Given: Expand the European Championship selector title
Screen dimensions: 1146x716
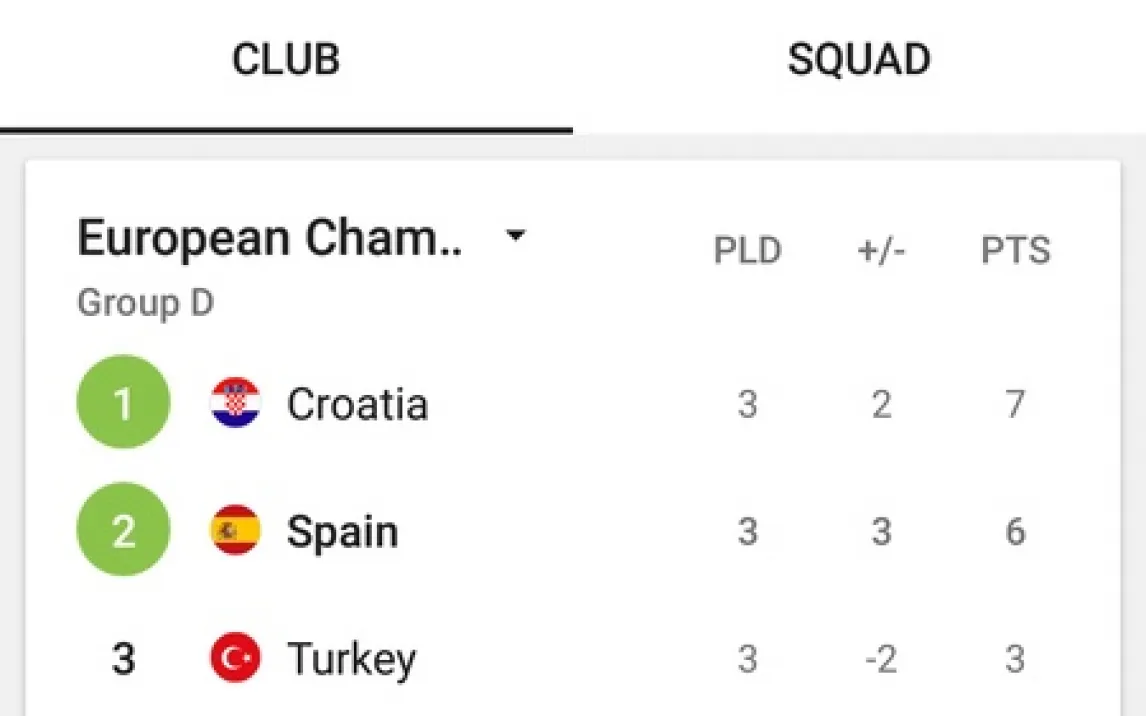Looking at the screenshot, I should coord(270,239).
